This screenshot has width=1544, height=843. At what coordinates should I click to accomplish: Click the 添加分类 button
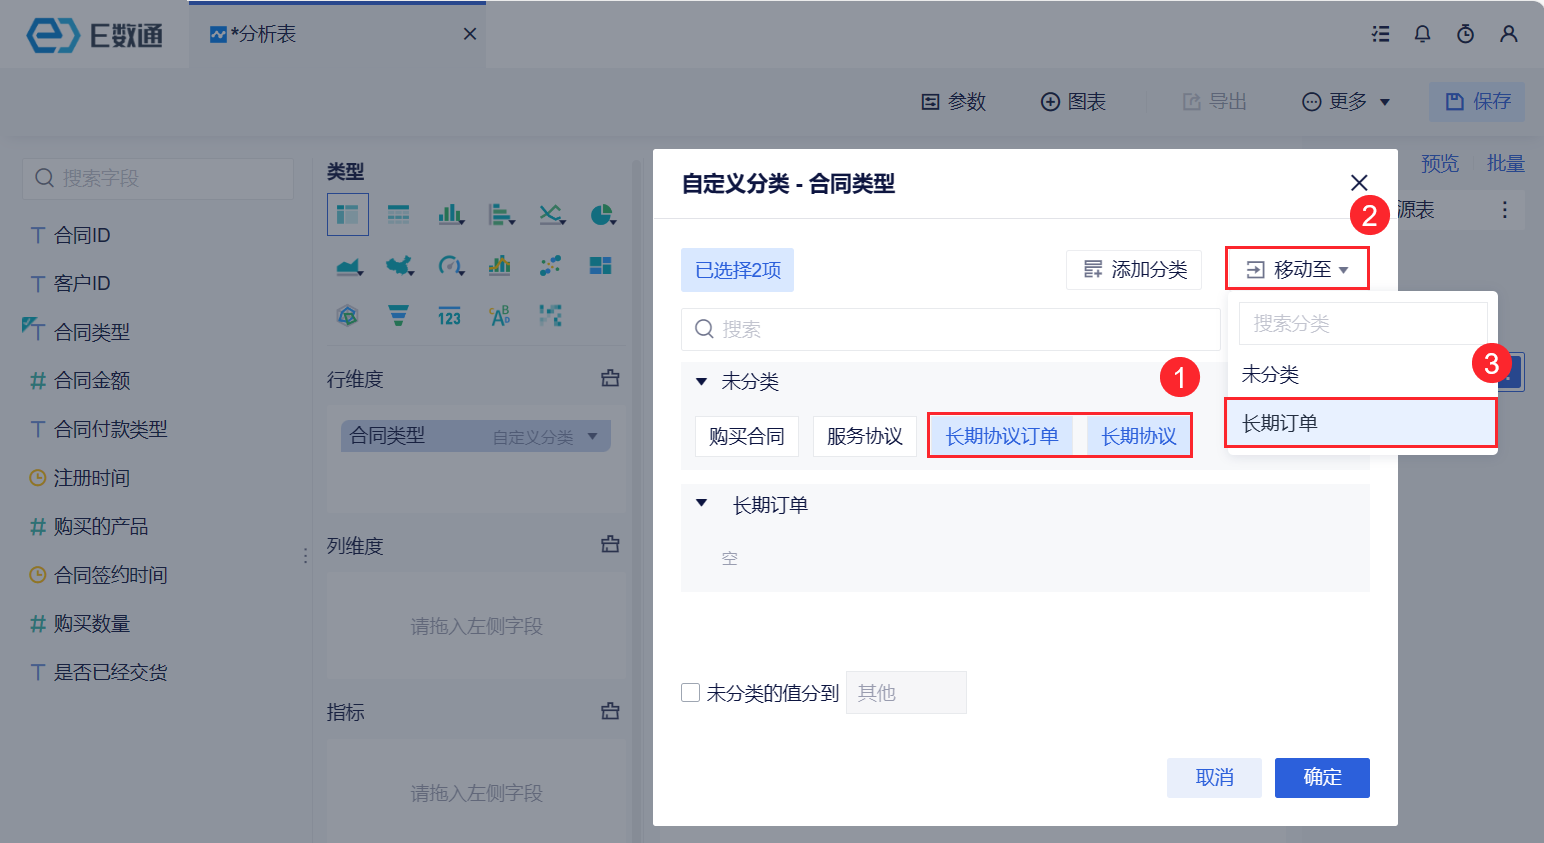point(1134,269)
